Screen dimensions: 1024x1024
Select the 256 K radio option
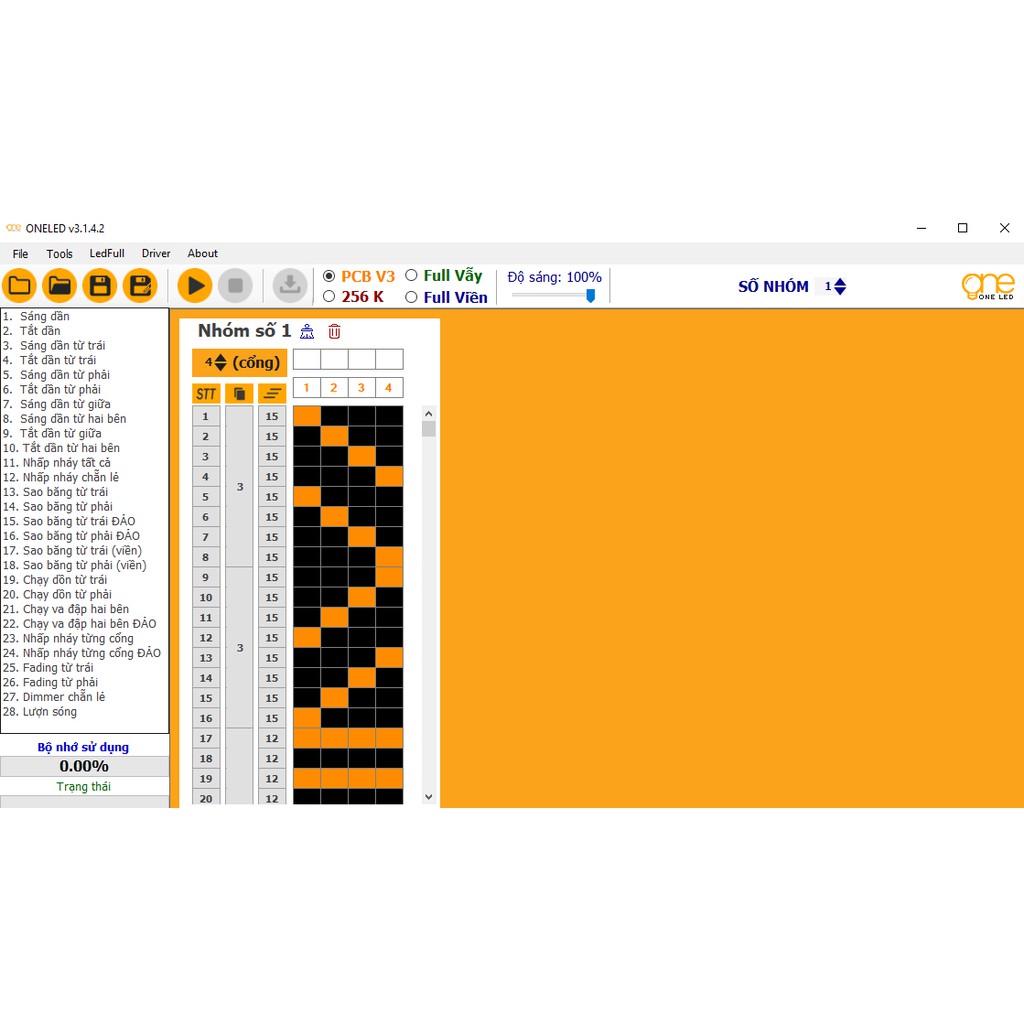pos(329,296)
